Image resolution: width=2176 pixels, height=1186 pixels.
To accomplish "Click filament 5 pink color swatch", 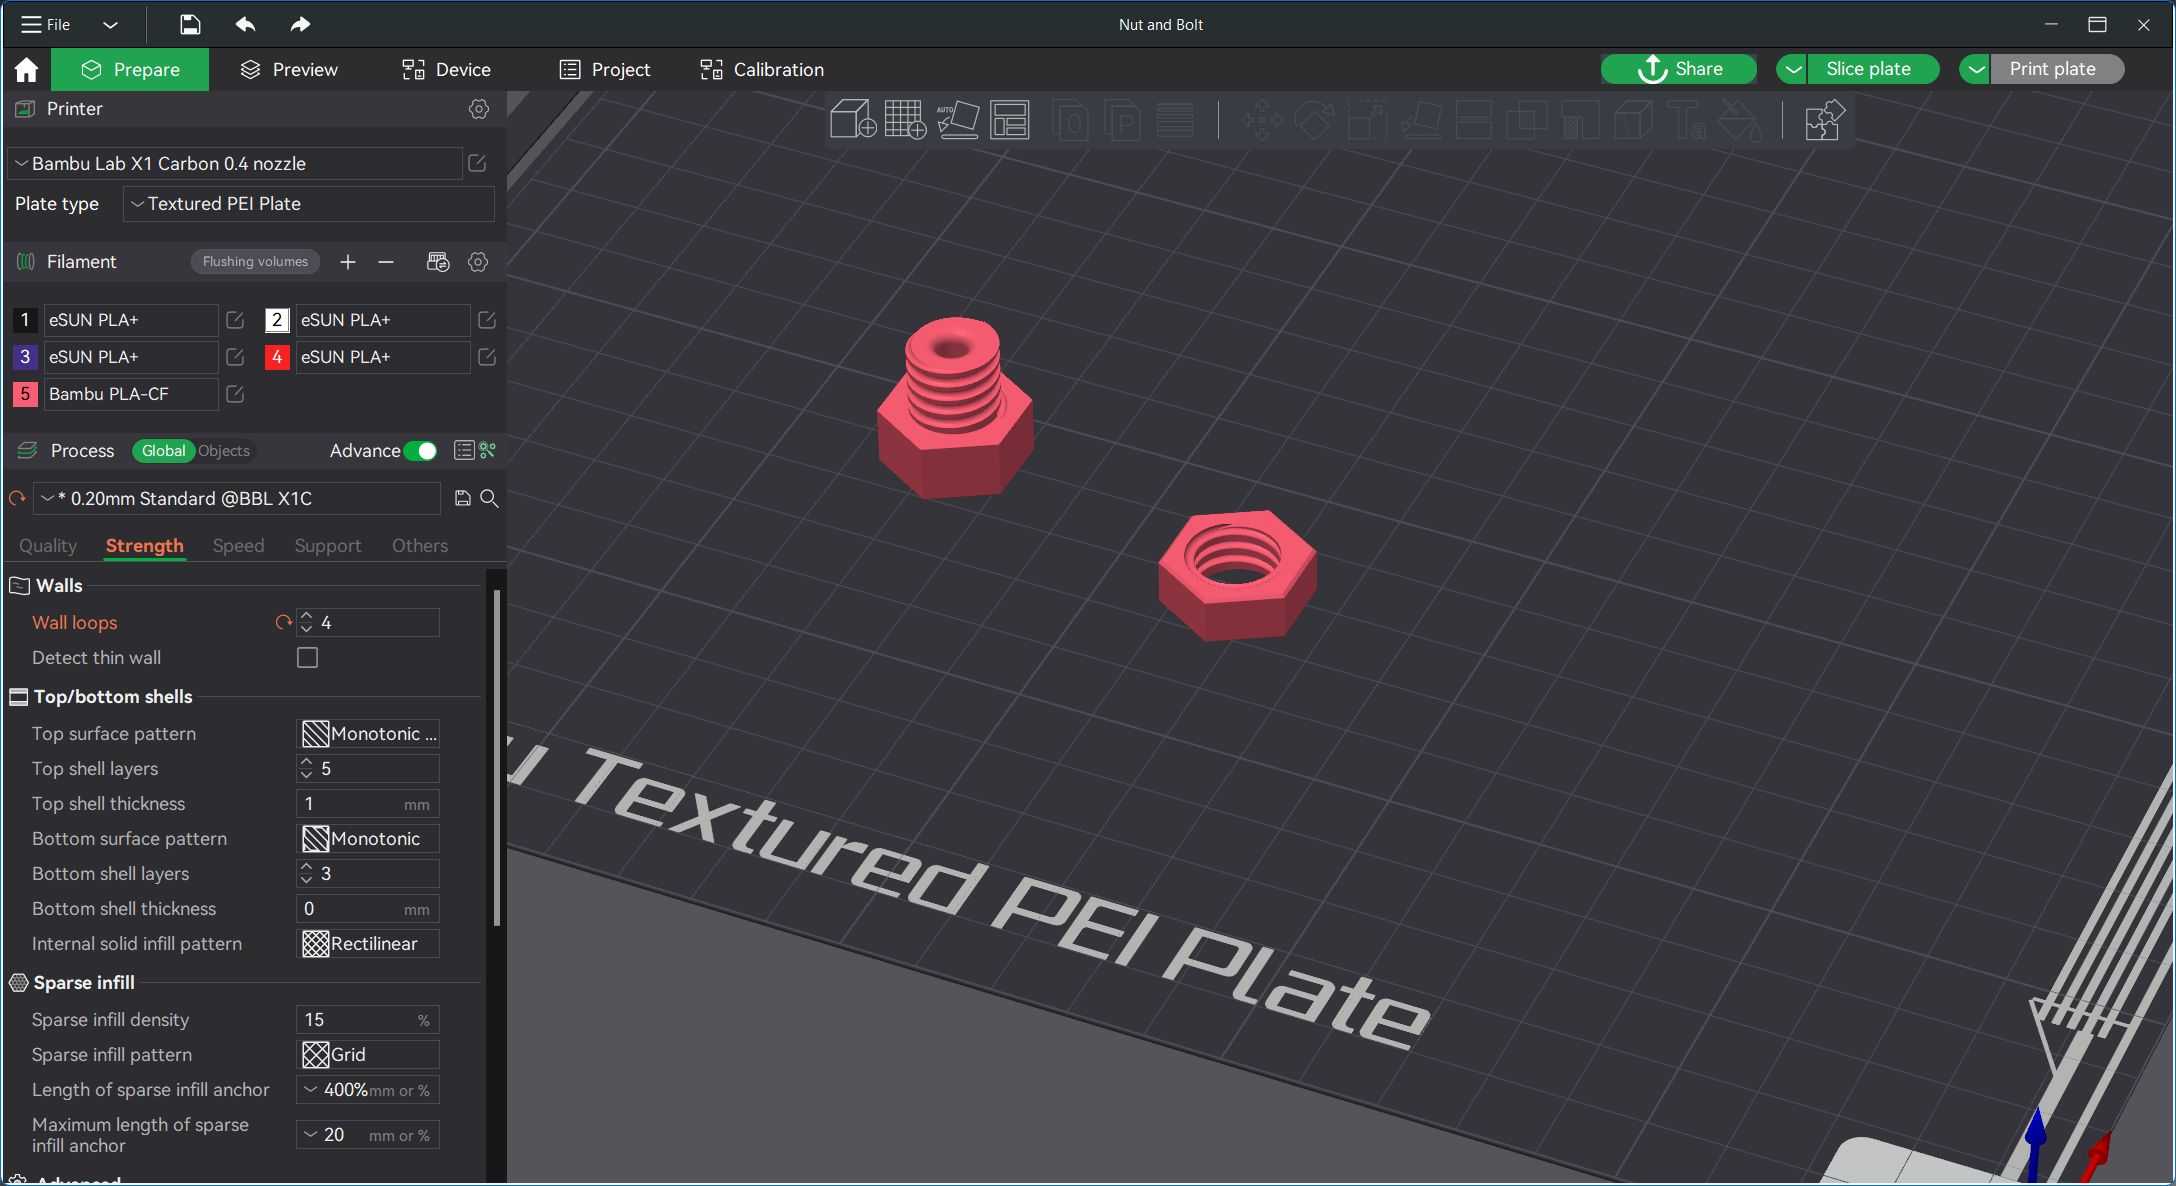I will pos(25,394).
